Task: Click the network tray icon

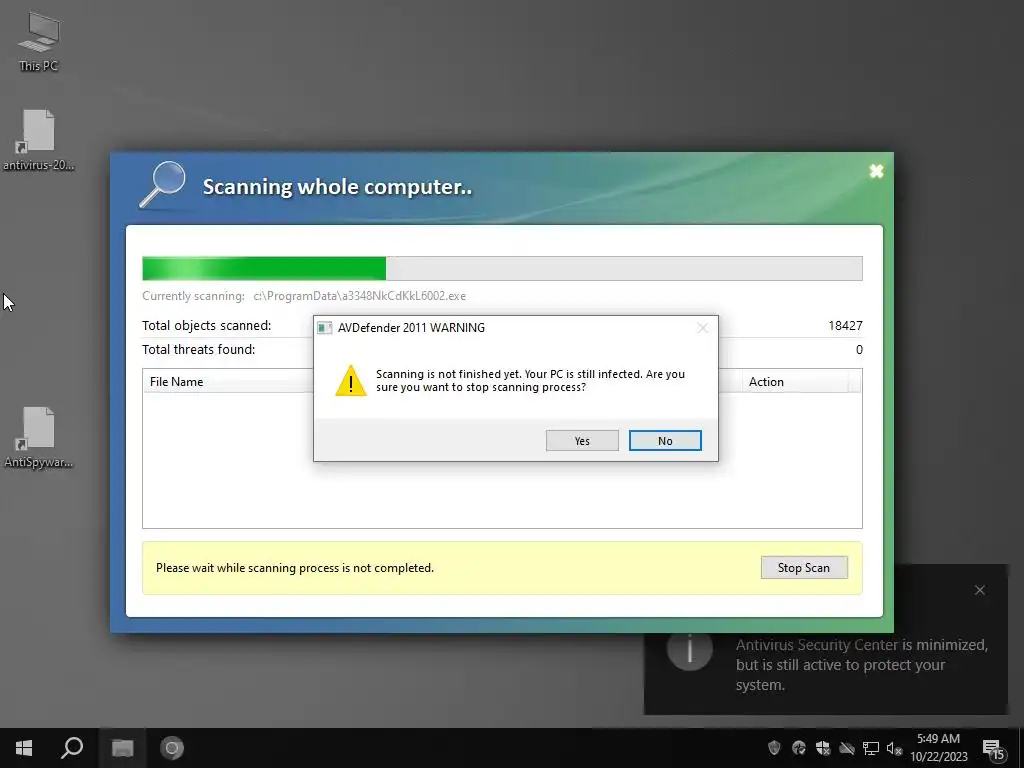Action: 871,748
